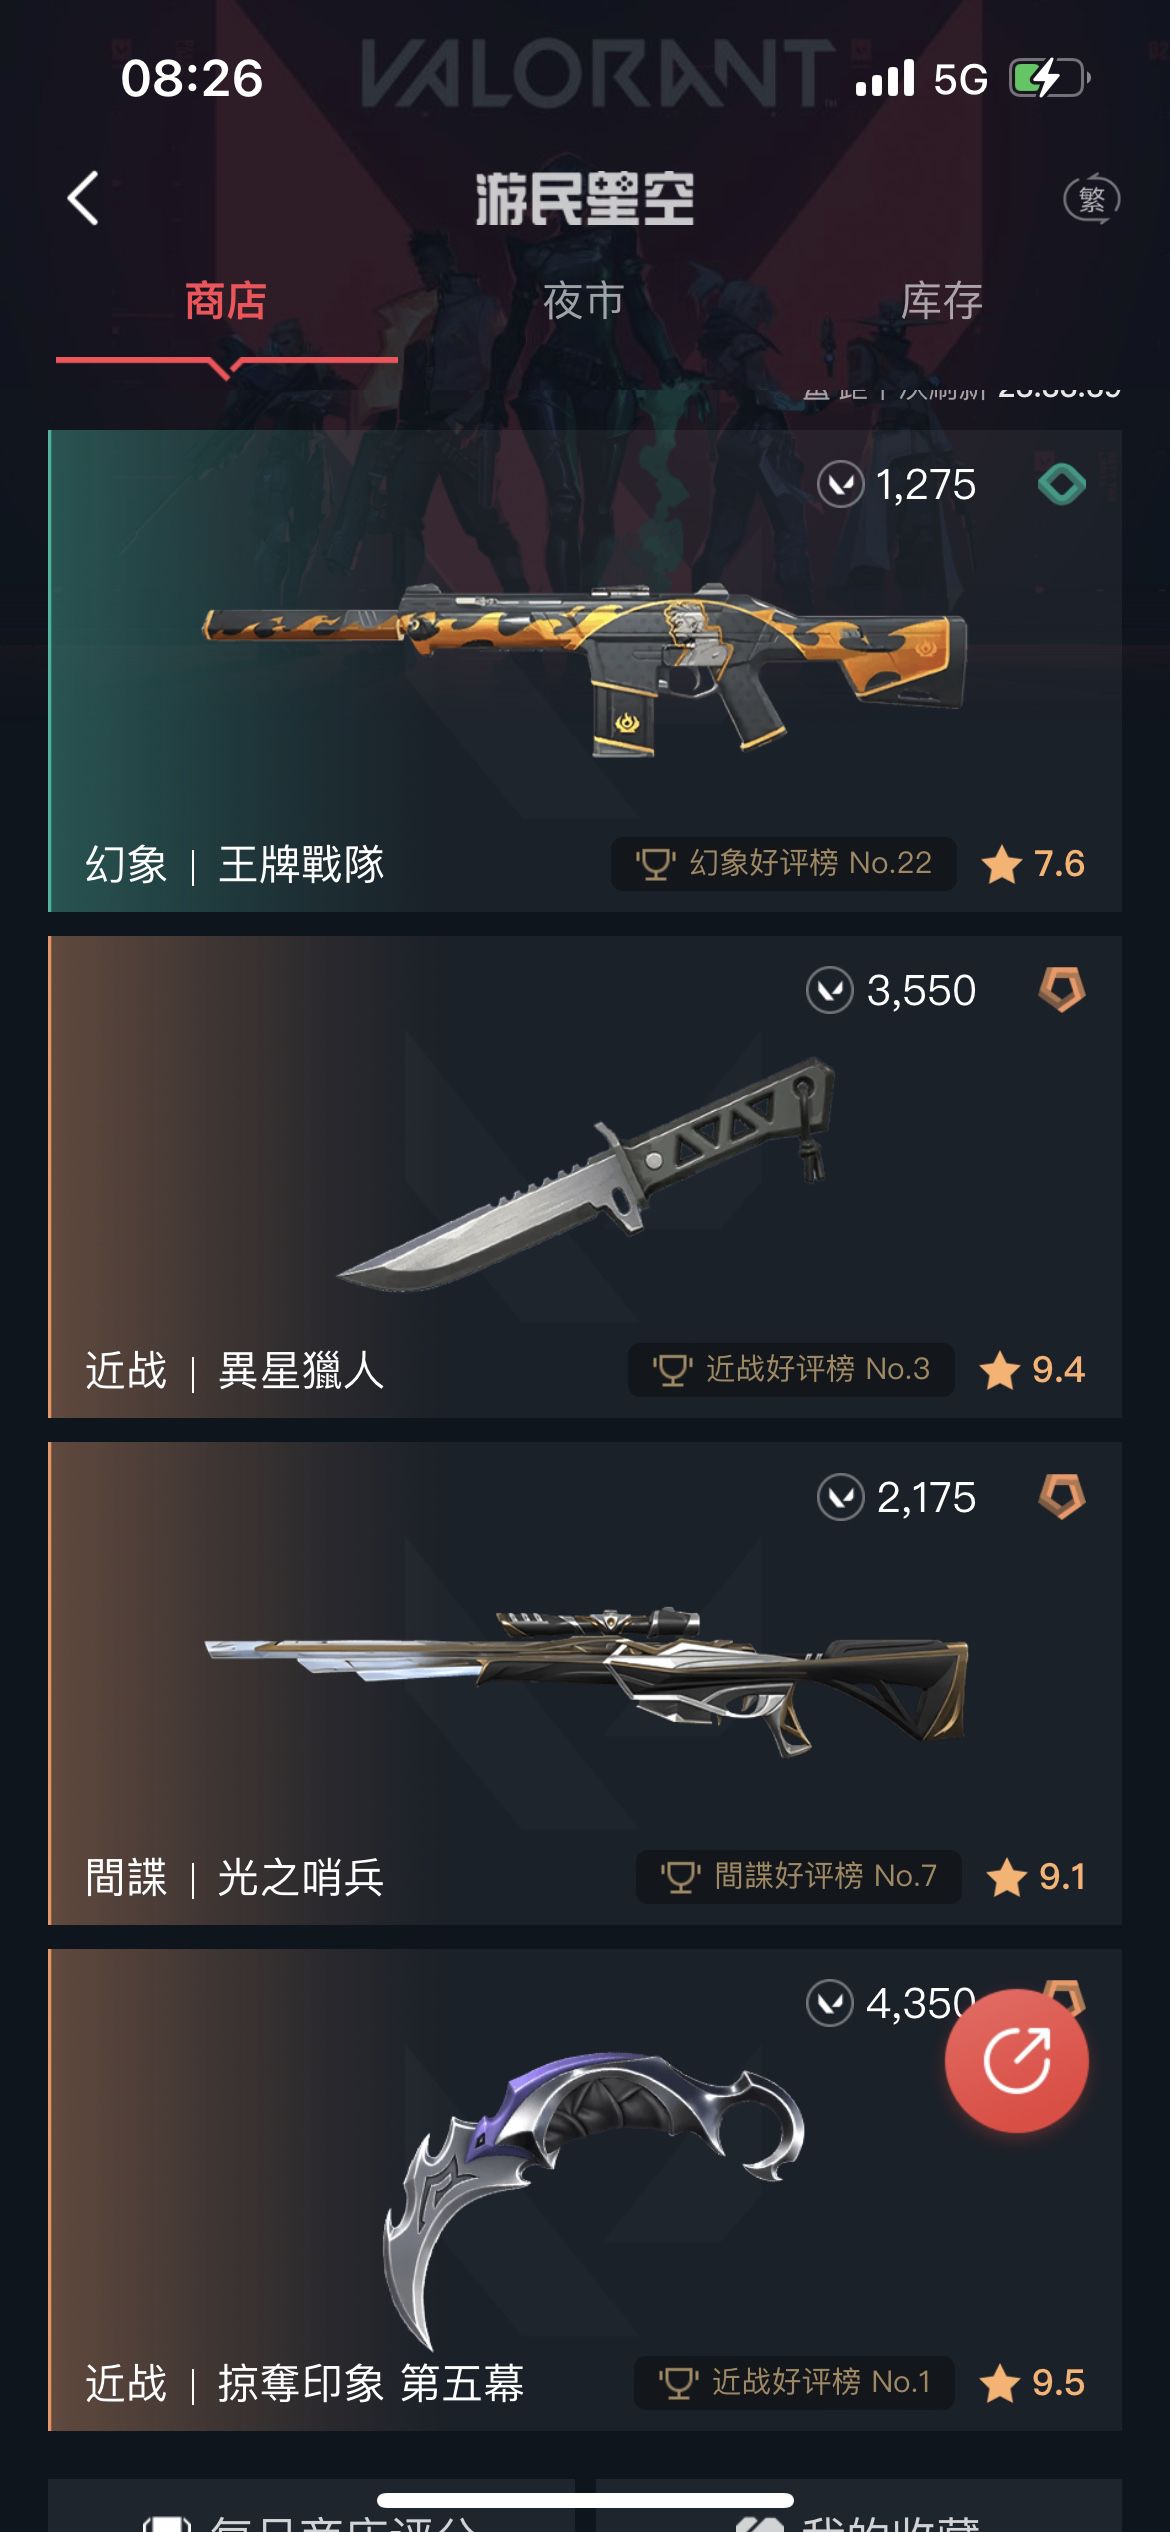Select the 商店 store tab

point(226,301)
